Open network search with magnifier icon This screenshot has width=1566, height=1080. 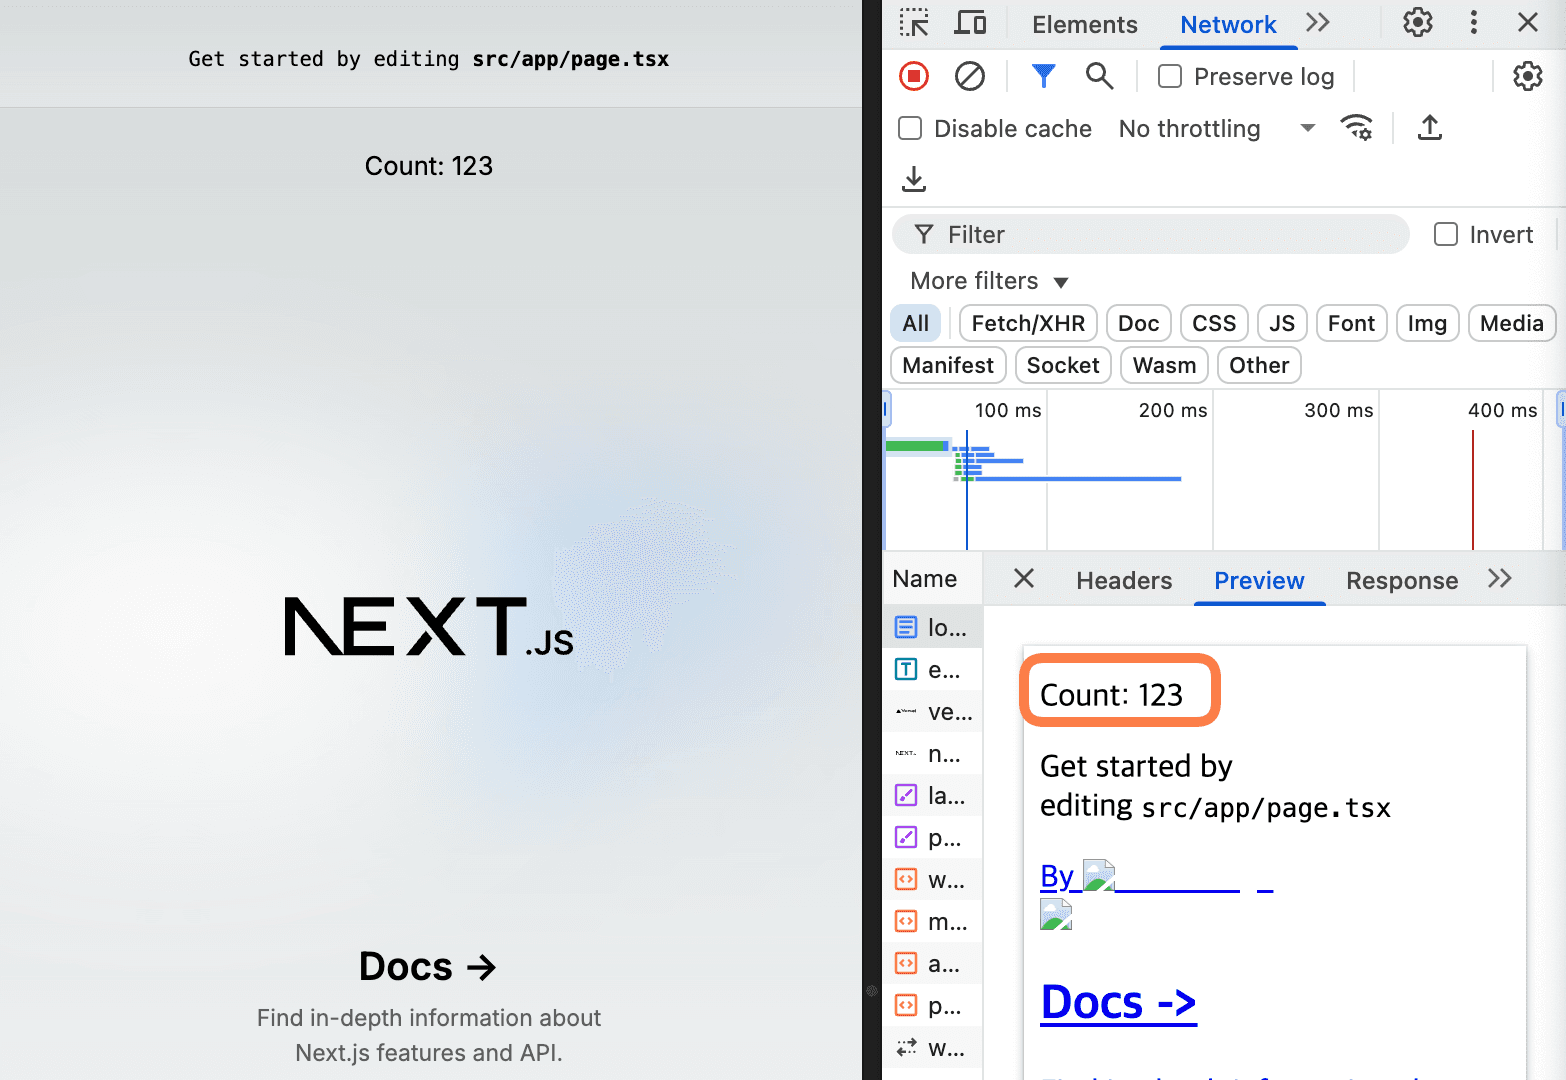click(1099, 76)
